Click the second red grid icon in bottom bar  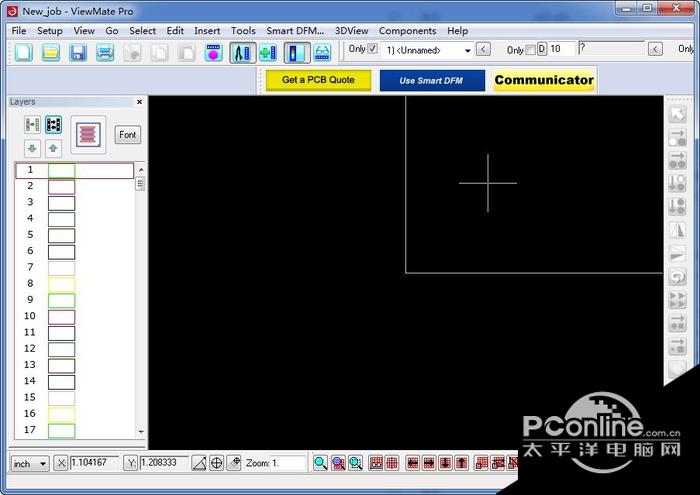pyautogui.click(x=392, y=463)
